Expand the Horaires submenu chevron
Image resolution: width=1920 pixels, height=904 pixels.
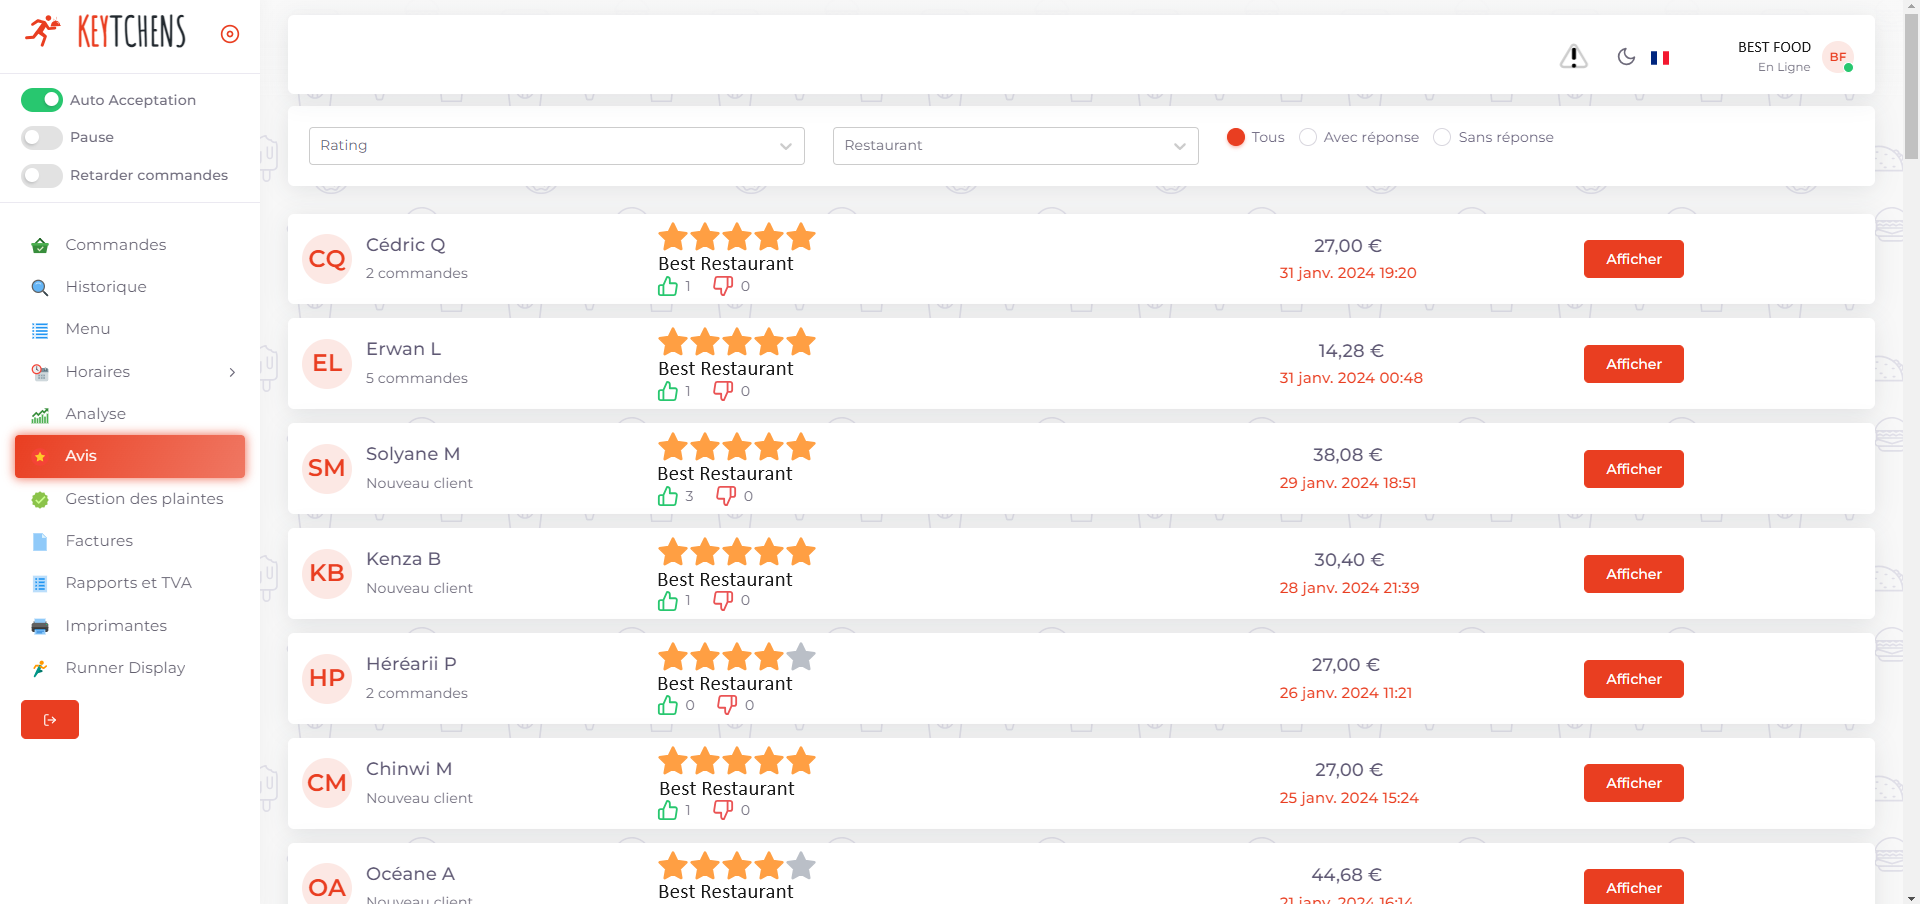pyautogui.click(x=232, y=372)
